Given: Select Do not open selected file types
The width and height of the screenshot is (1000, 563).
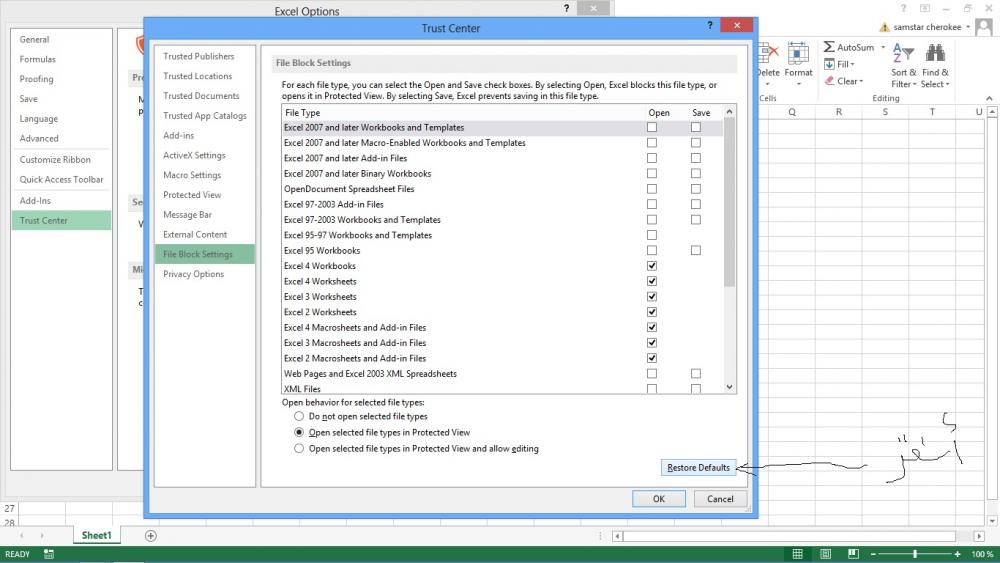Looking at the screenshot, I should pyautogui.click(x=299, y=416).
